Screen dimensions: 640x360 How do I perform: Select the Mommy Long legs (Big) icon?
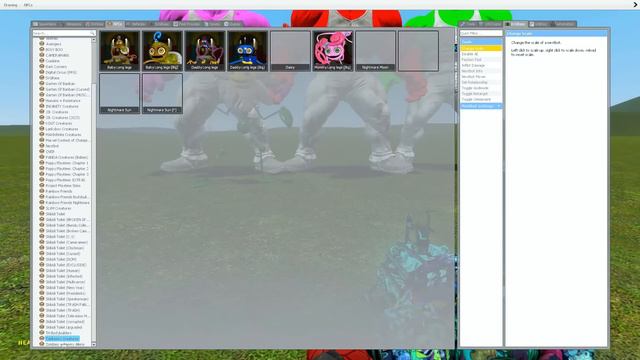click(x=333, y=51)
